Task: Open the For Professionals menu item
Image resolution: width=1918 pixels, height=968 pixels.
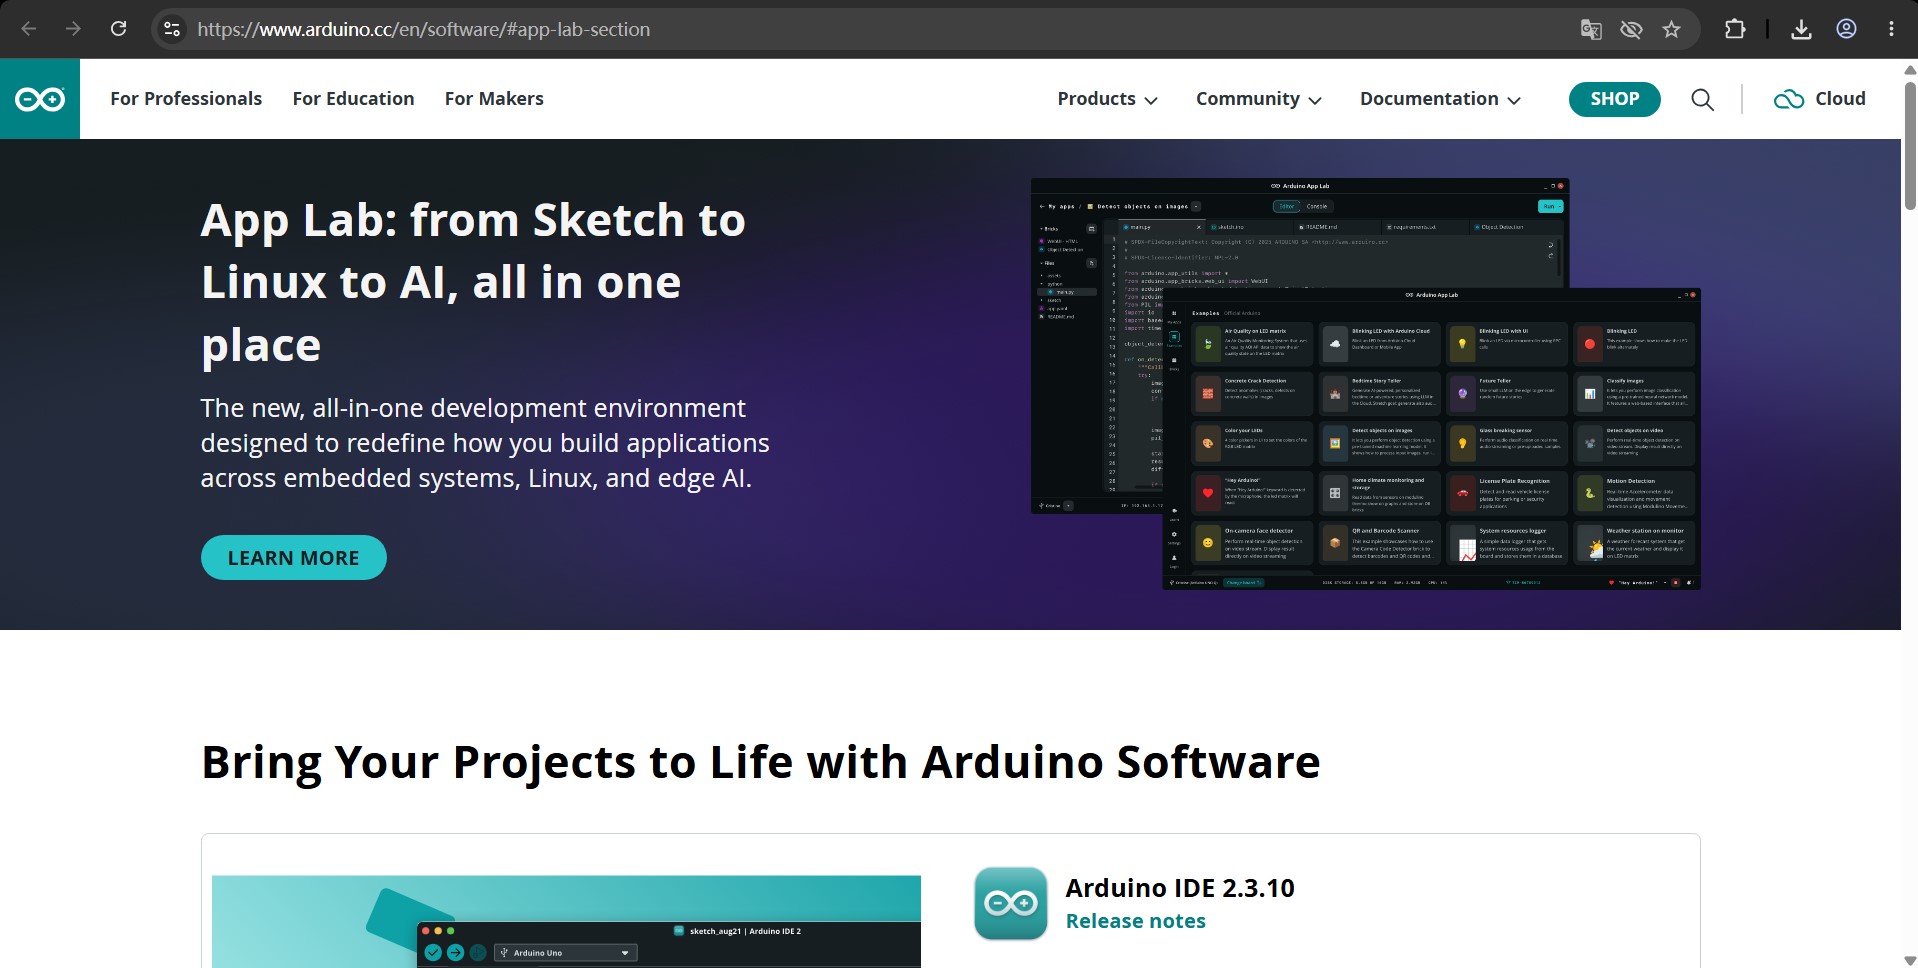Action: click(x=186, y=99)
